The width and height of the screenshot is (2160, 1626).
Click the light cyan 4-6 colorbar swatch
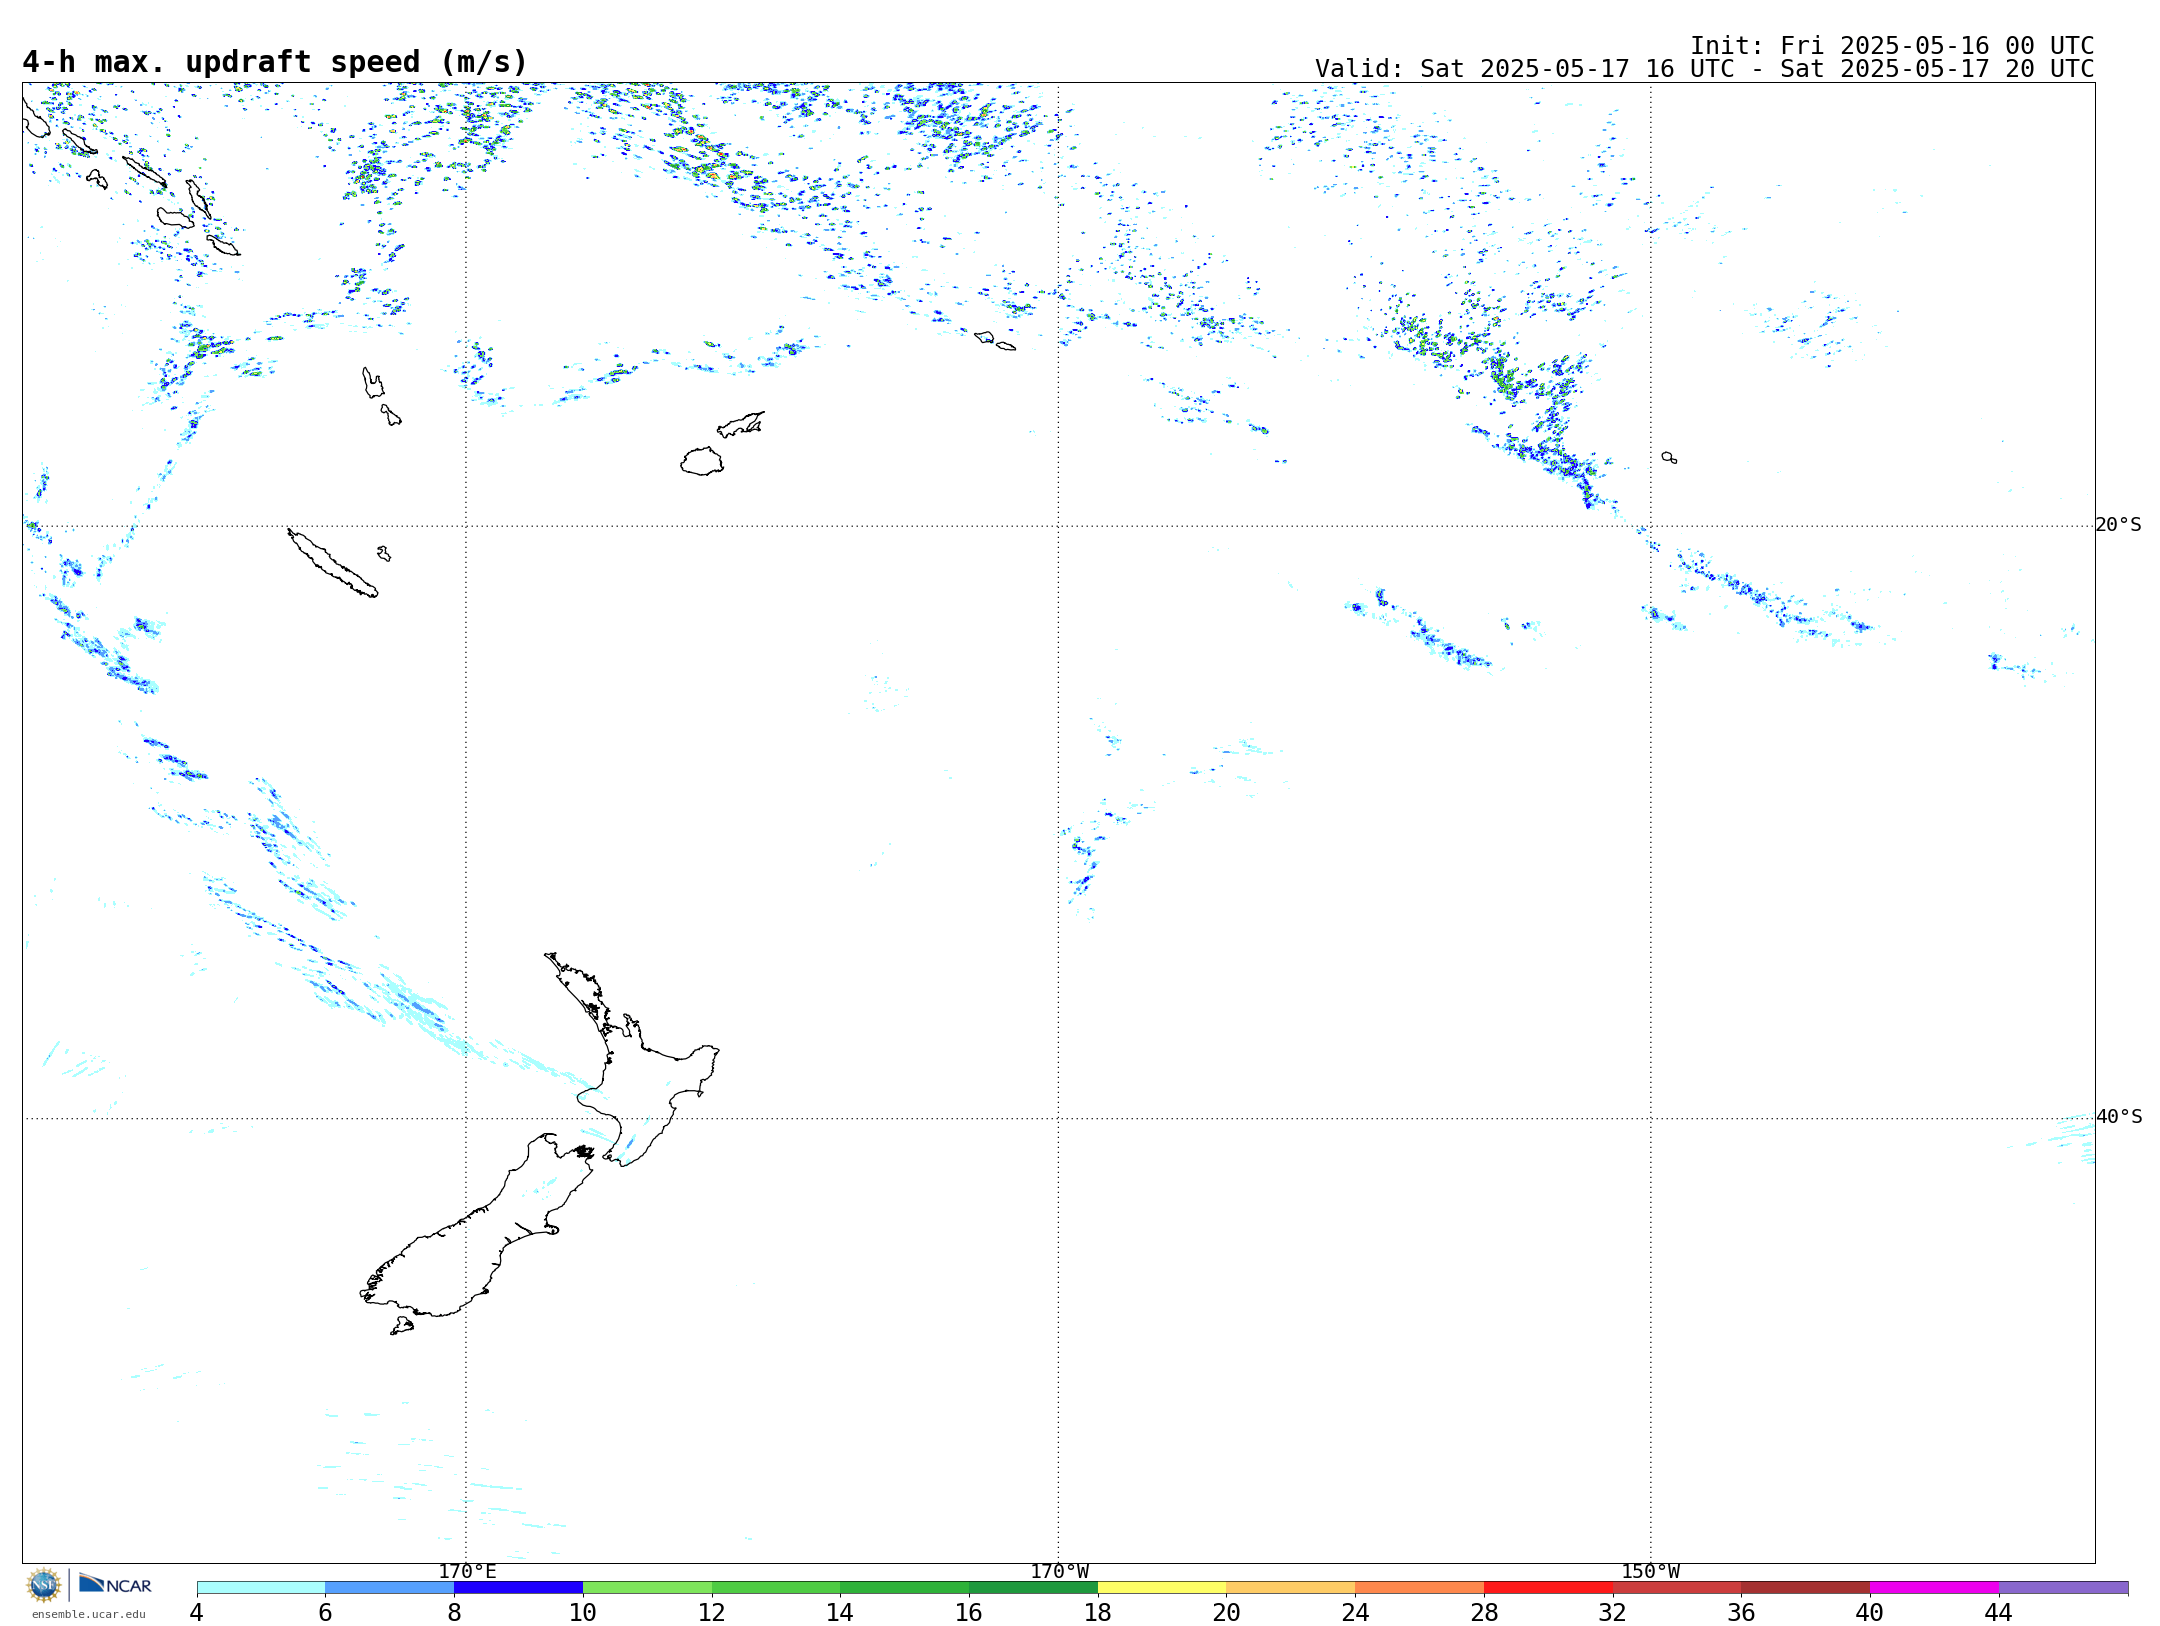point(261,1588)
